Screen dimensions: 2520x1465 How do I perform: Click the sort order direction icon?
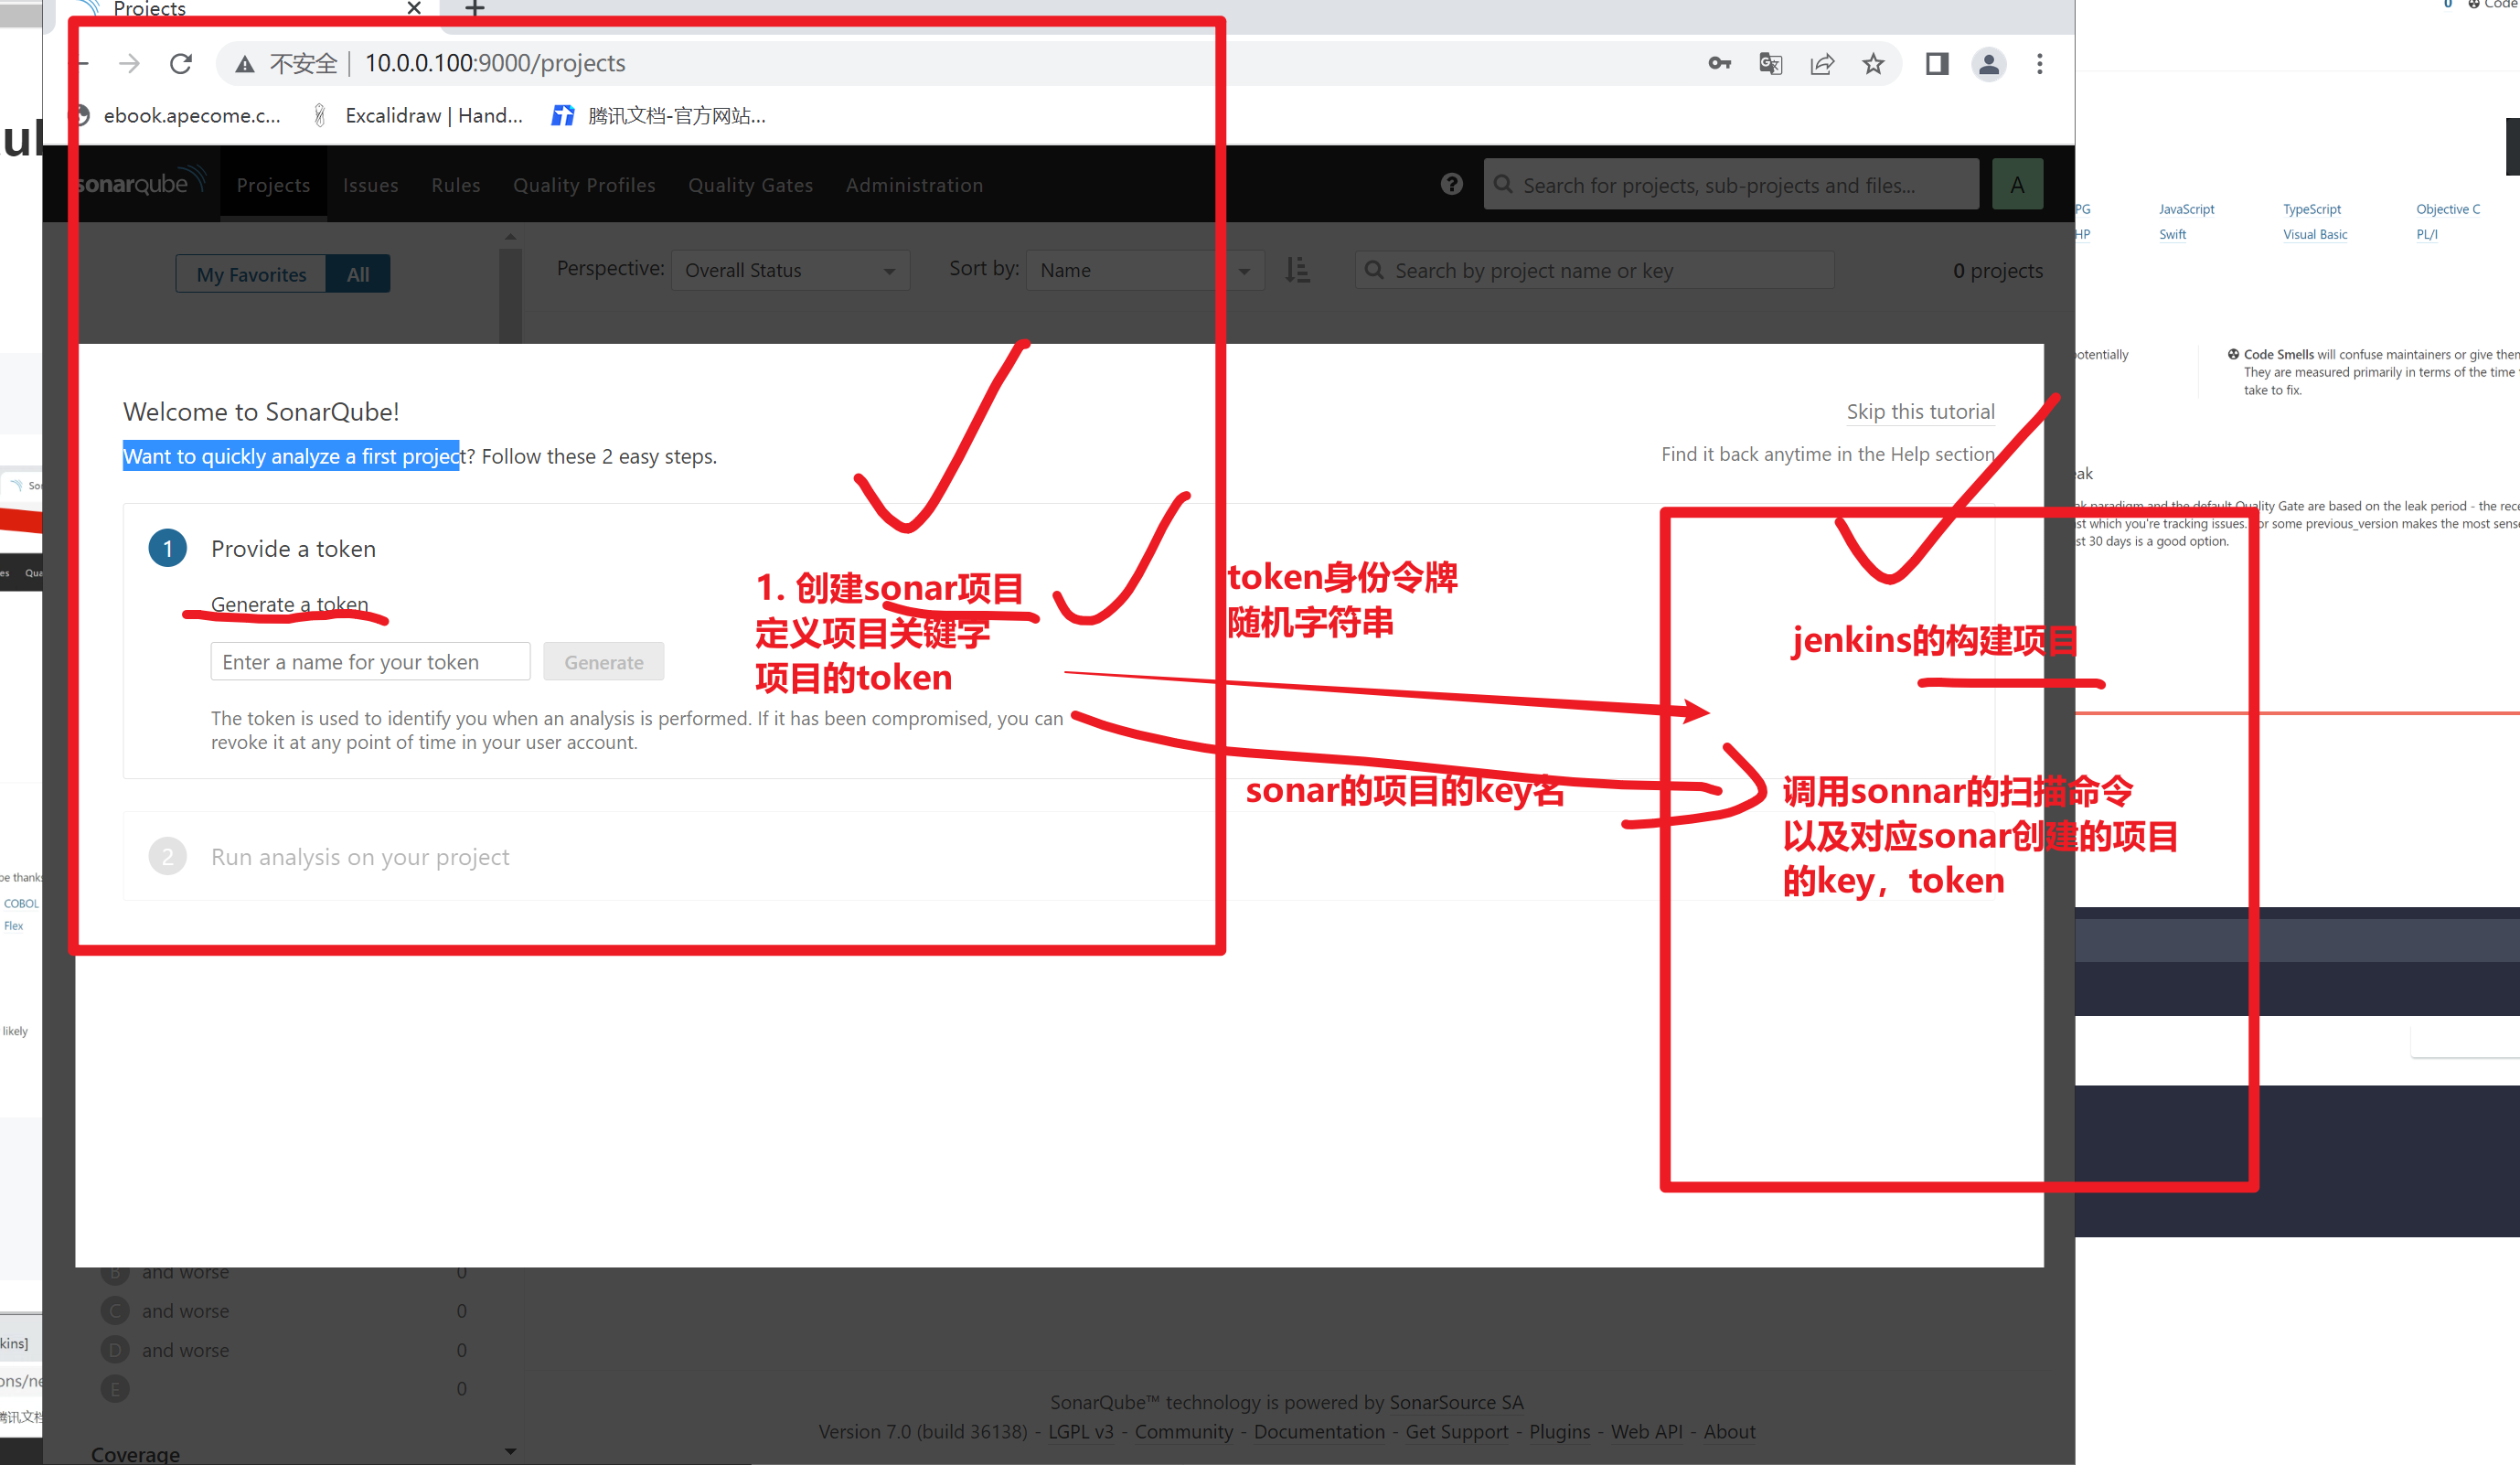pyautogui.click(x=1297, y=270)
